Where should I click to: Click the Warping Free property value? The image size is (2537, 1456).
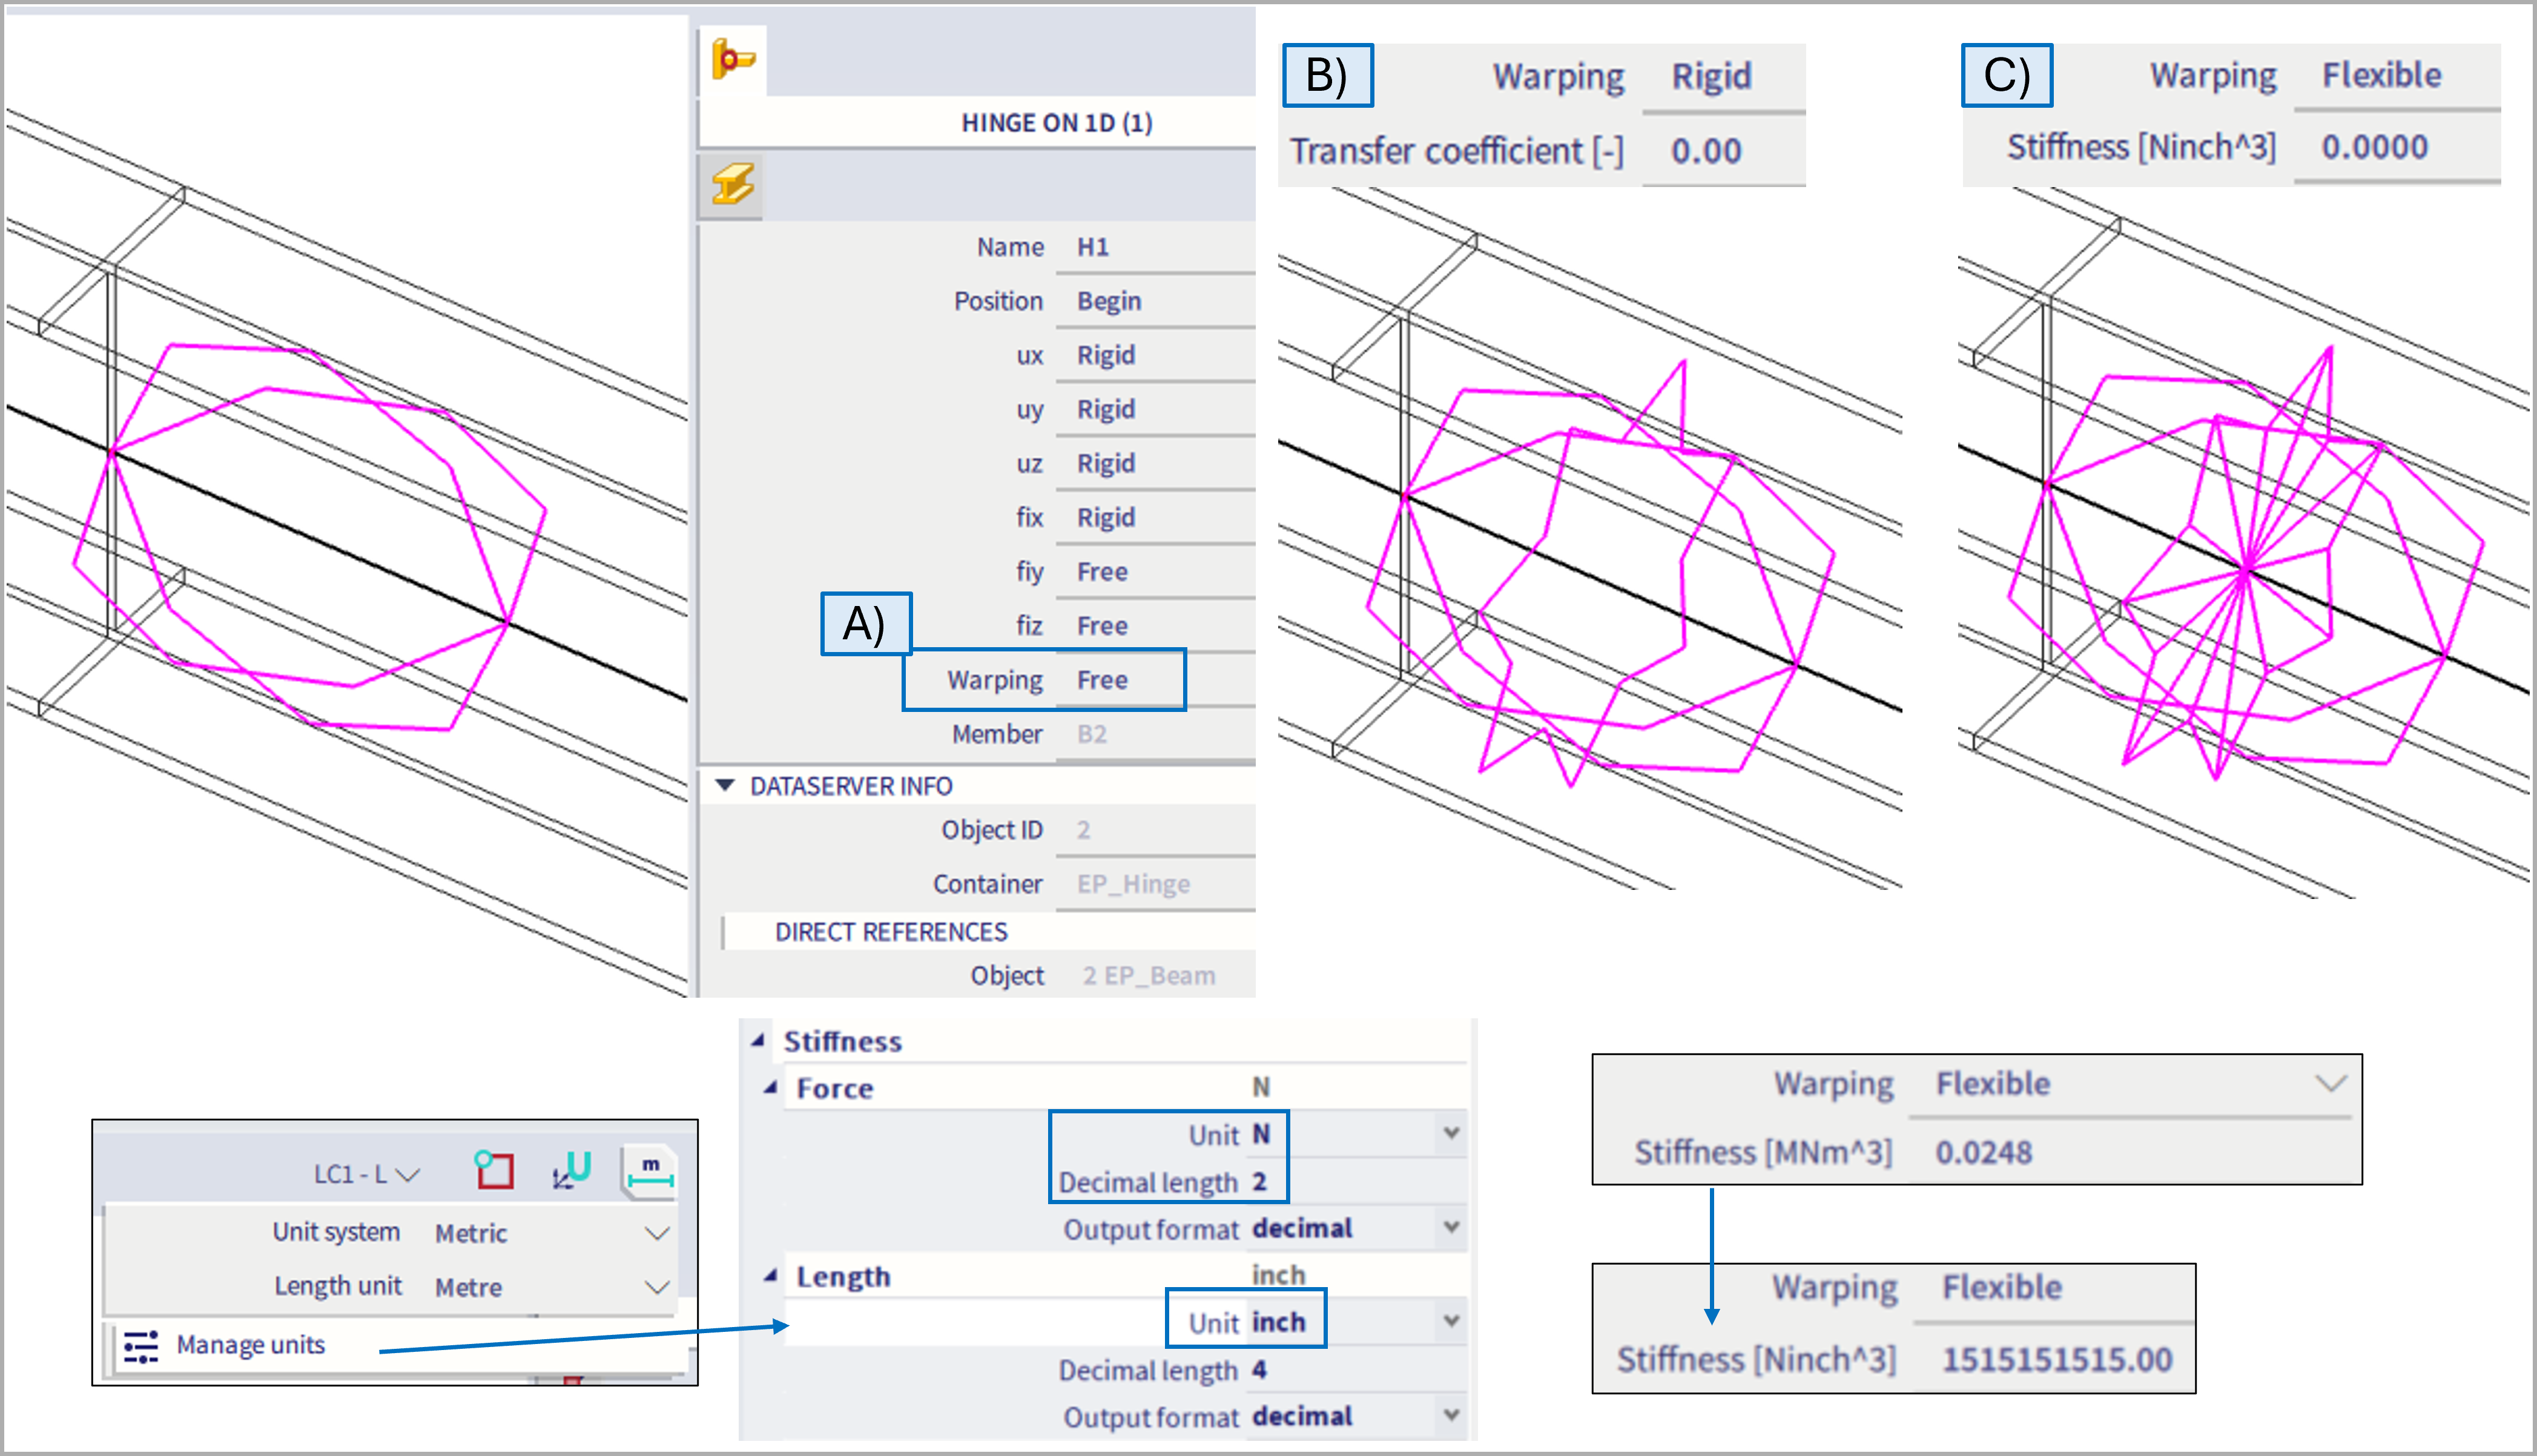coord(1102,680)
